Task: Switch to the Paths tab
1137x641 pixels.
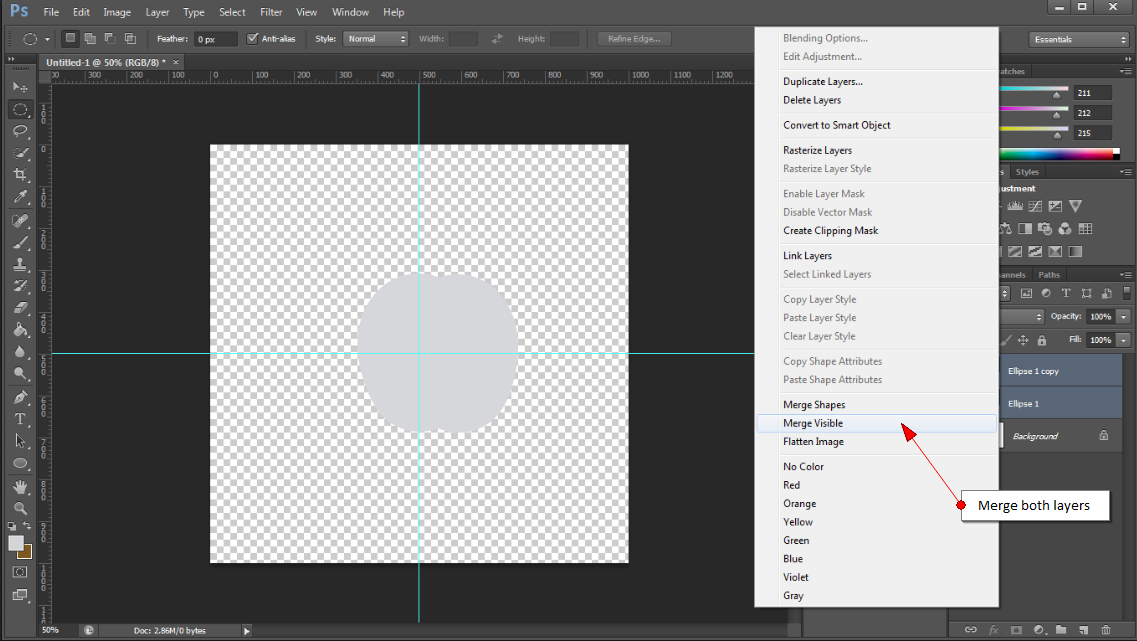Action: coord(1048,274)
